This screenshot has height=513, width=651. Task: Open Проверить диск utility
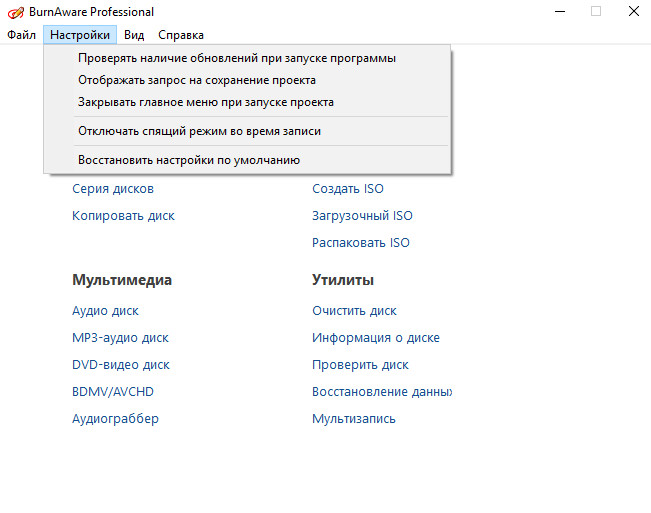coord(360,365)
